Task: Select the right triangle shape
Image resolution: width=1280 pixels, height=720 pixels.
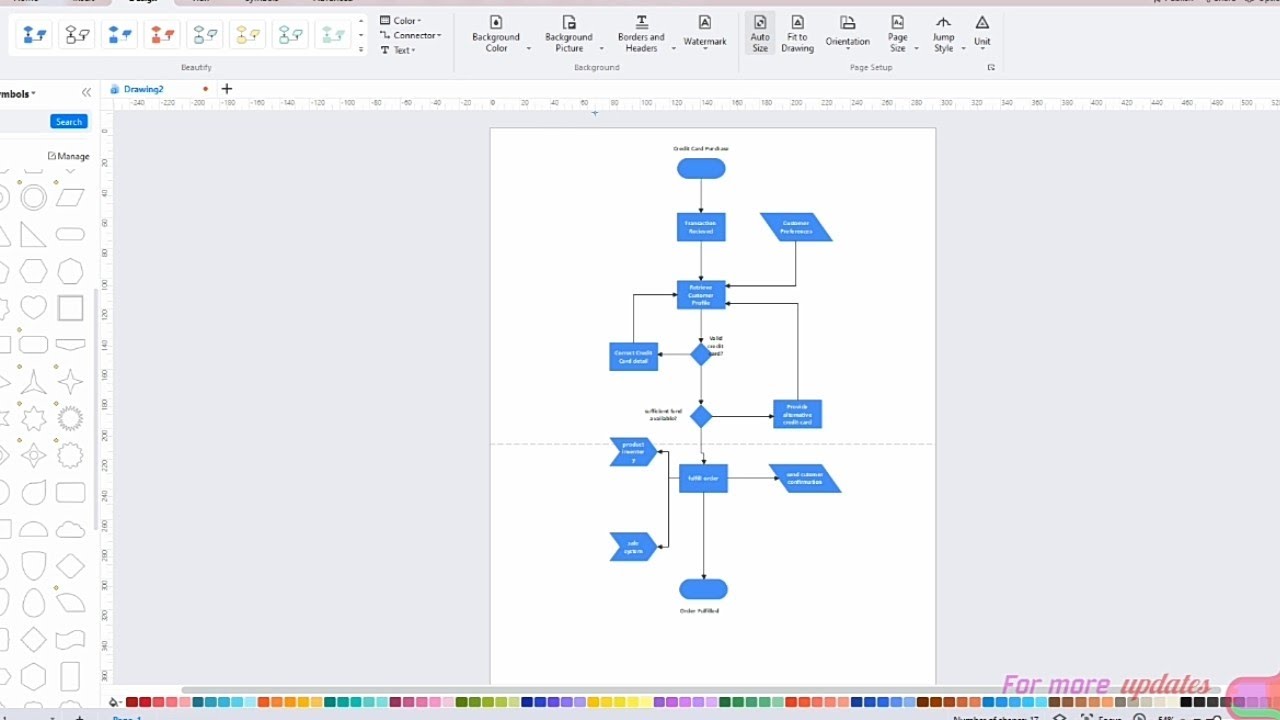Action: pyautogui.click(x=34, y=235)
